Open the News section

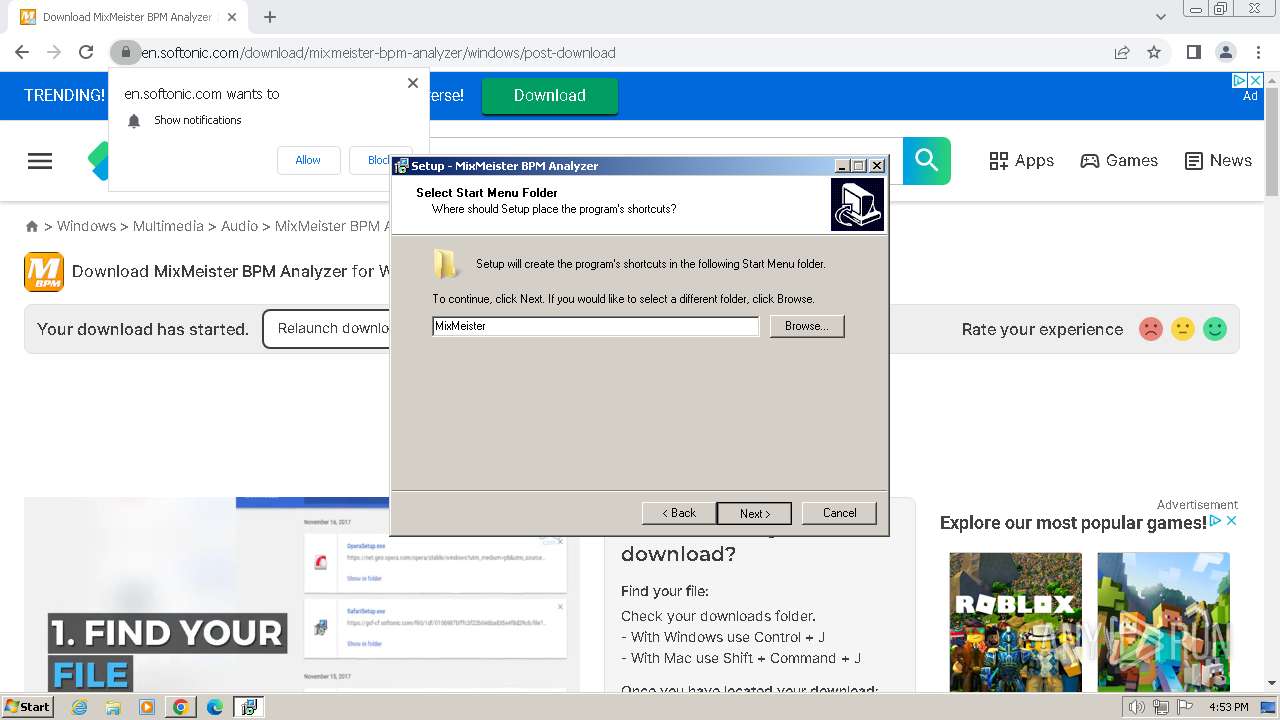pyautogui.click(x=1218, y=161)
